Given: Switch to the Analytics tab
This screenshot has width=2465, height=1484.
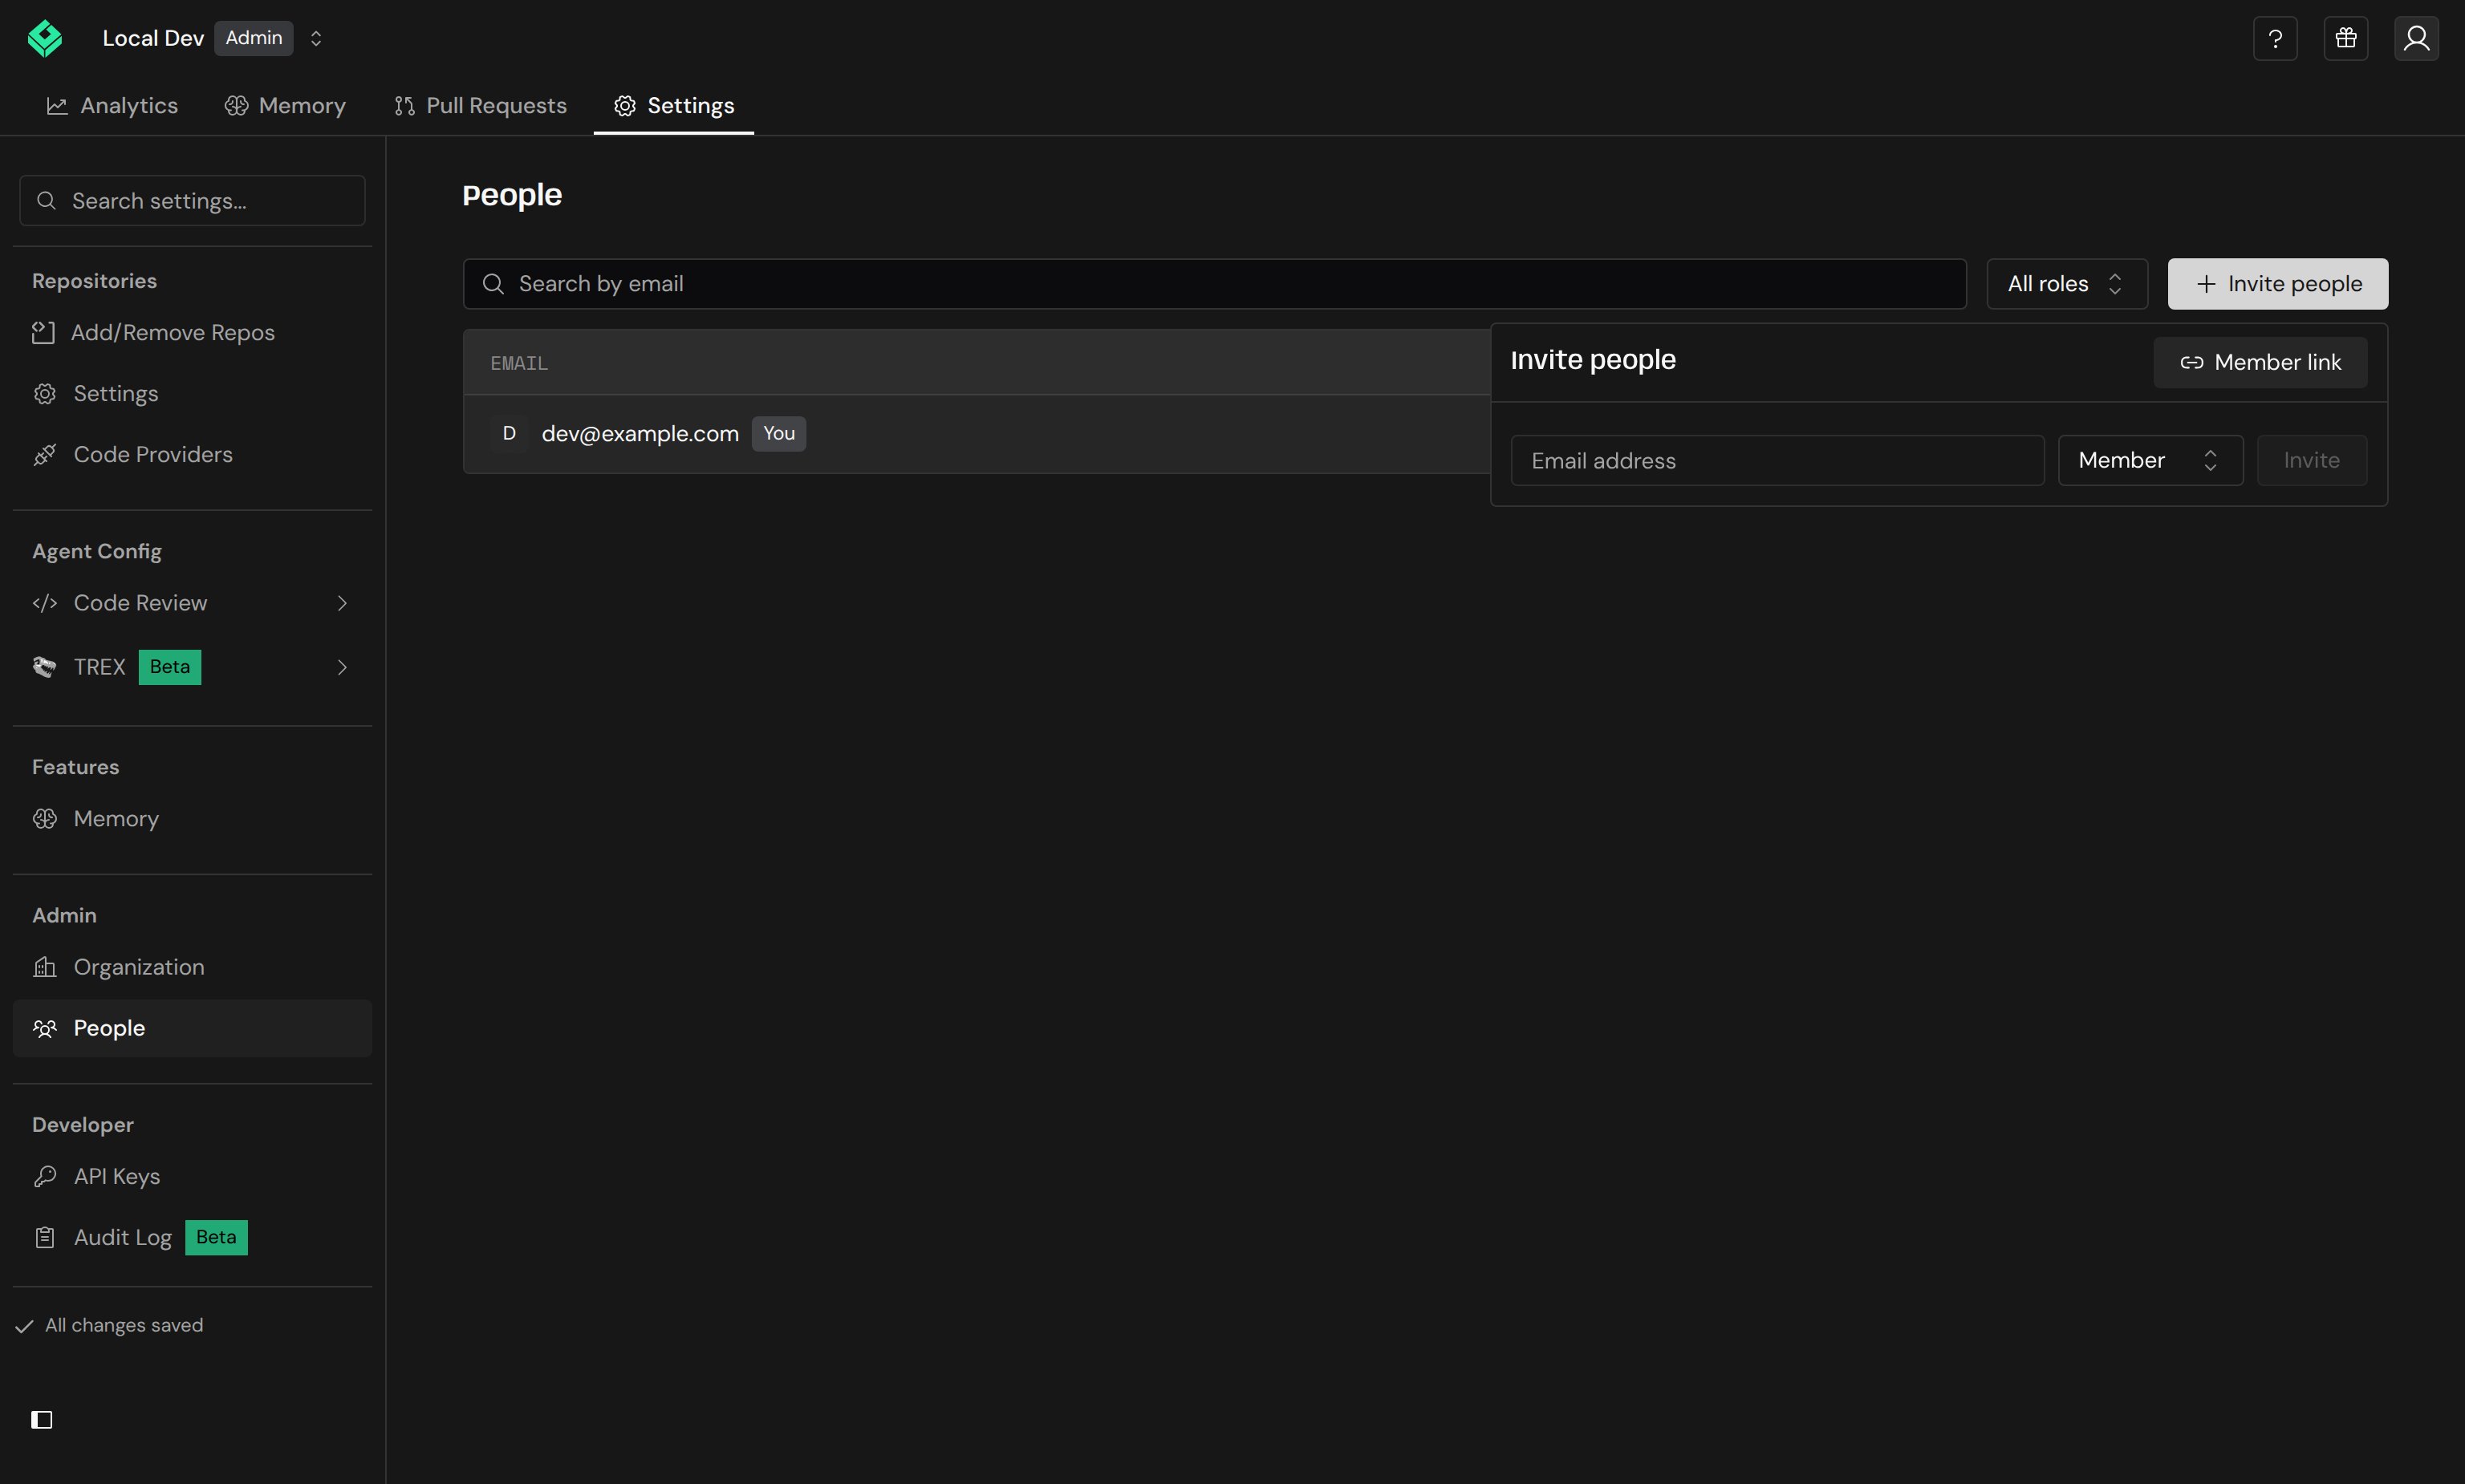Looking at the screenshot, I should tap(112, 106).
